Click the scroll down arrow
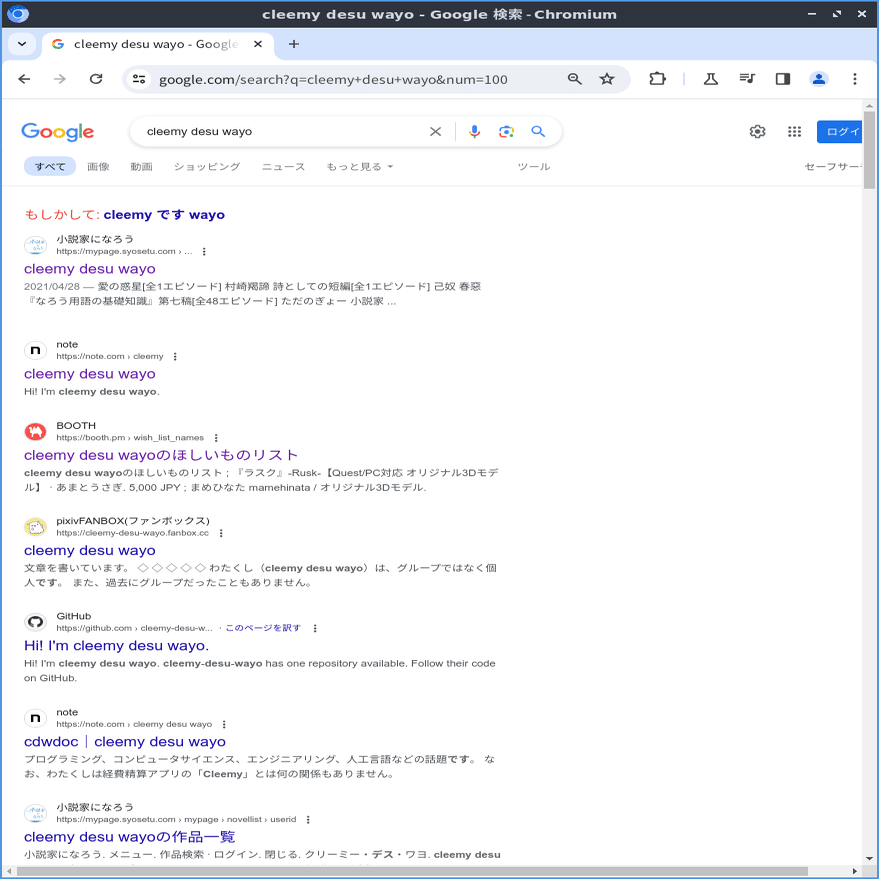The width and height of the screenshot is (879, 879). pos(869,858)
